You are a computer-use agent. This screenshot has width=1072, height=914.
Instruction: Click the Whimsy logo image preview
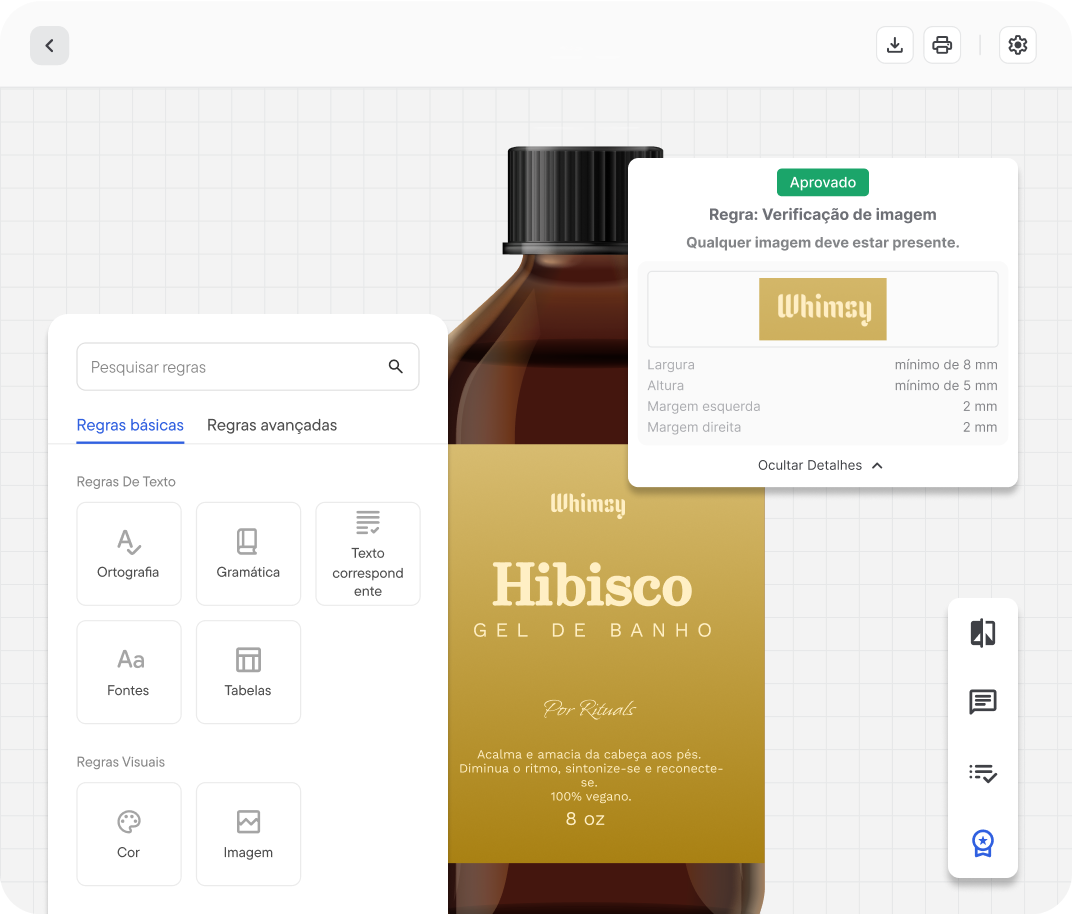click(822, 309)
